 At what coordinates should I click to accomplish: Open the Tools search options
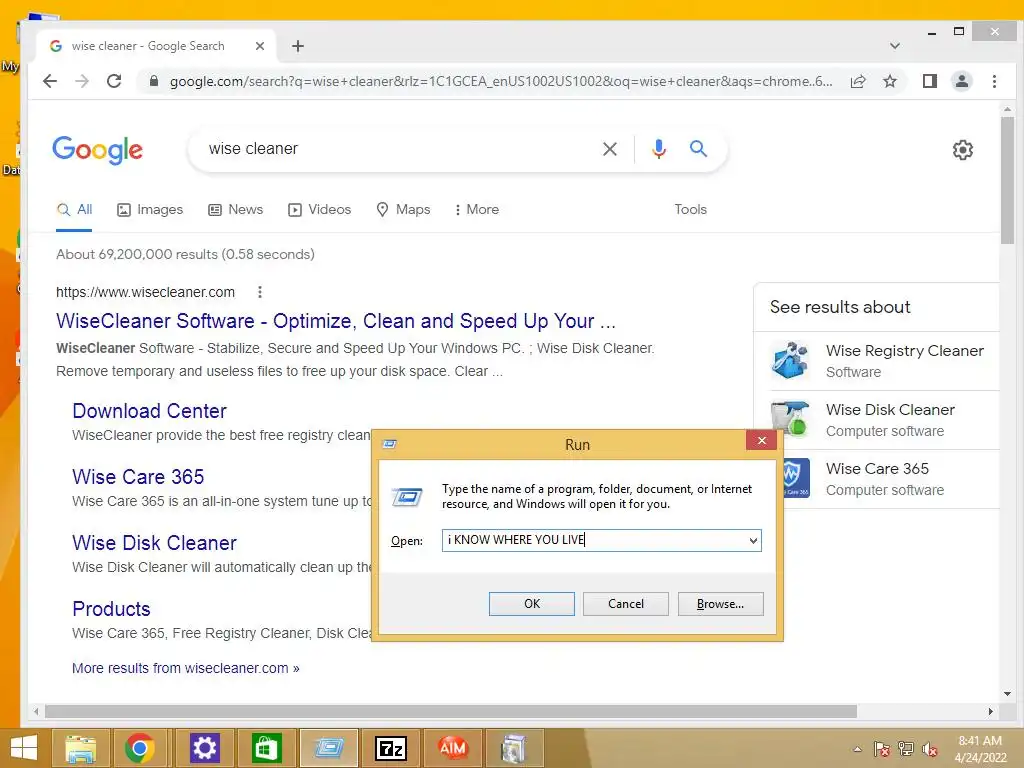[x=690, y=210]
